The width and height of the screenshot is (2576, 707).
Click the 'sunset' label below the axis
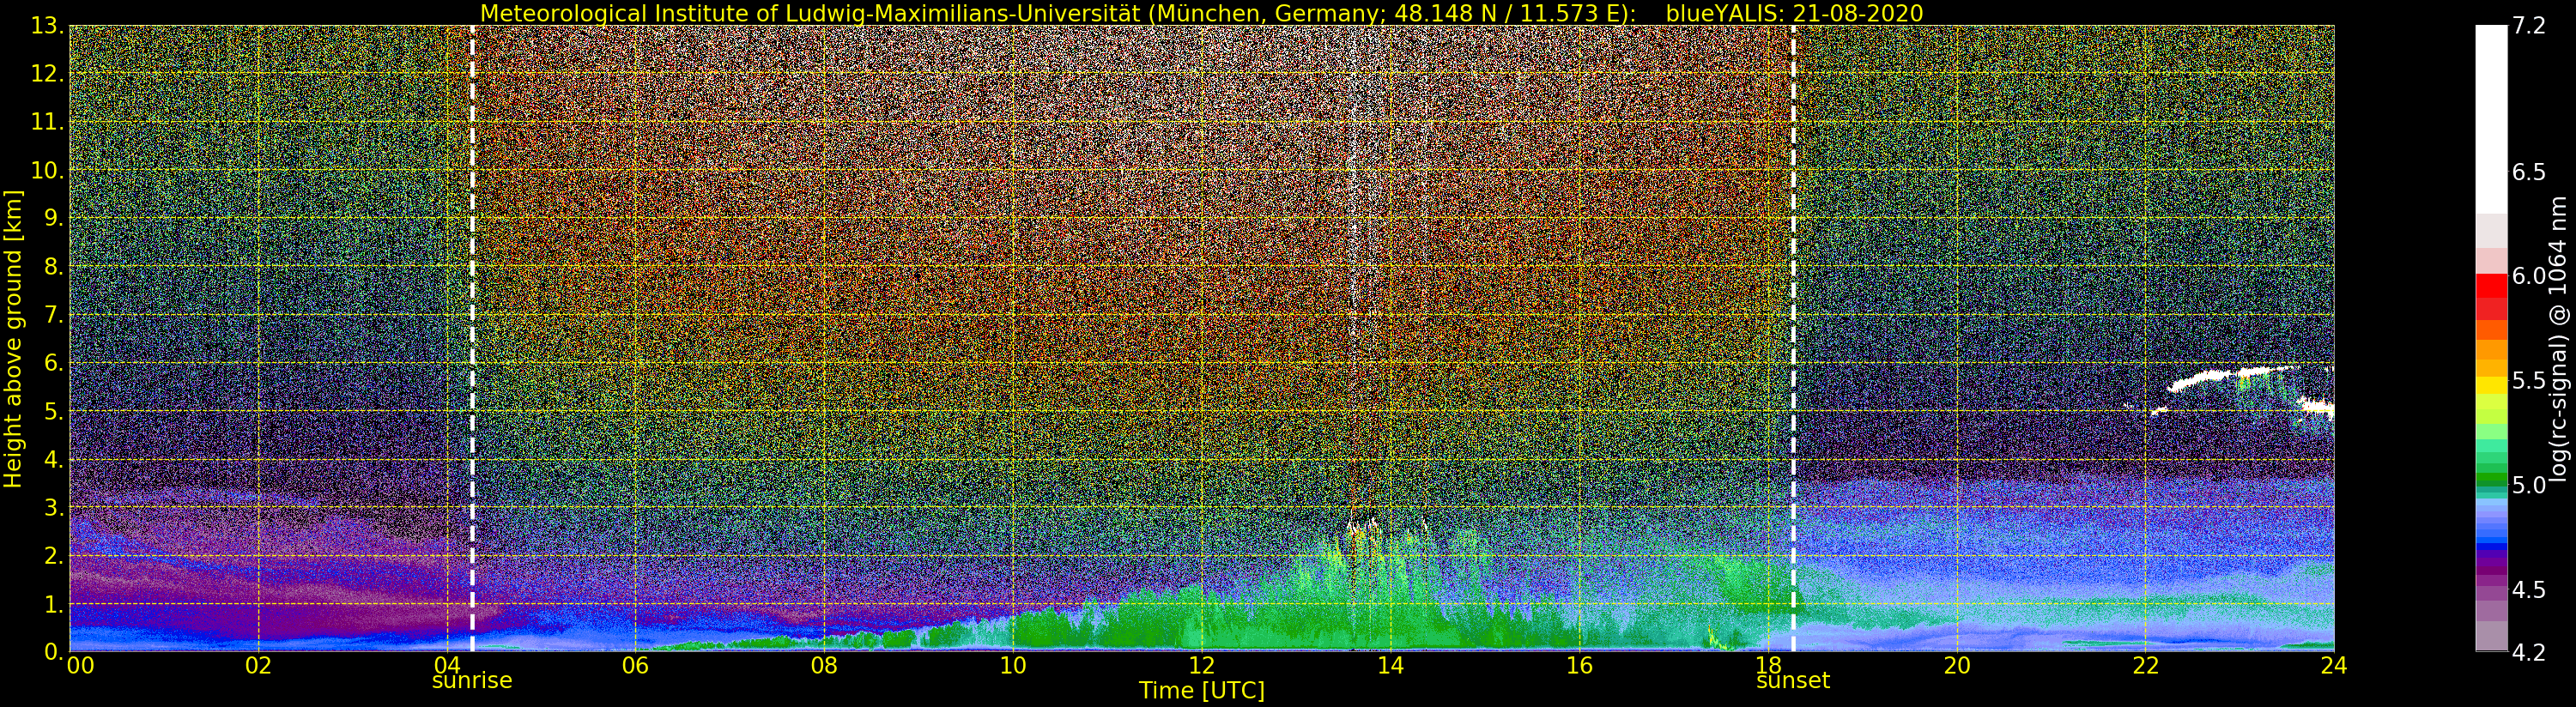(1793, 681)
